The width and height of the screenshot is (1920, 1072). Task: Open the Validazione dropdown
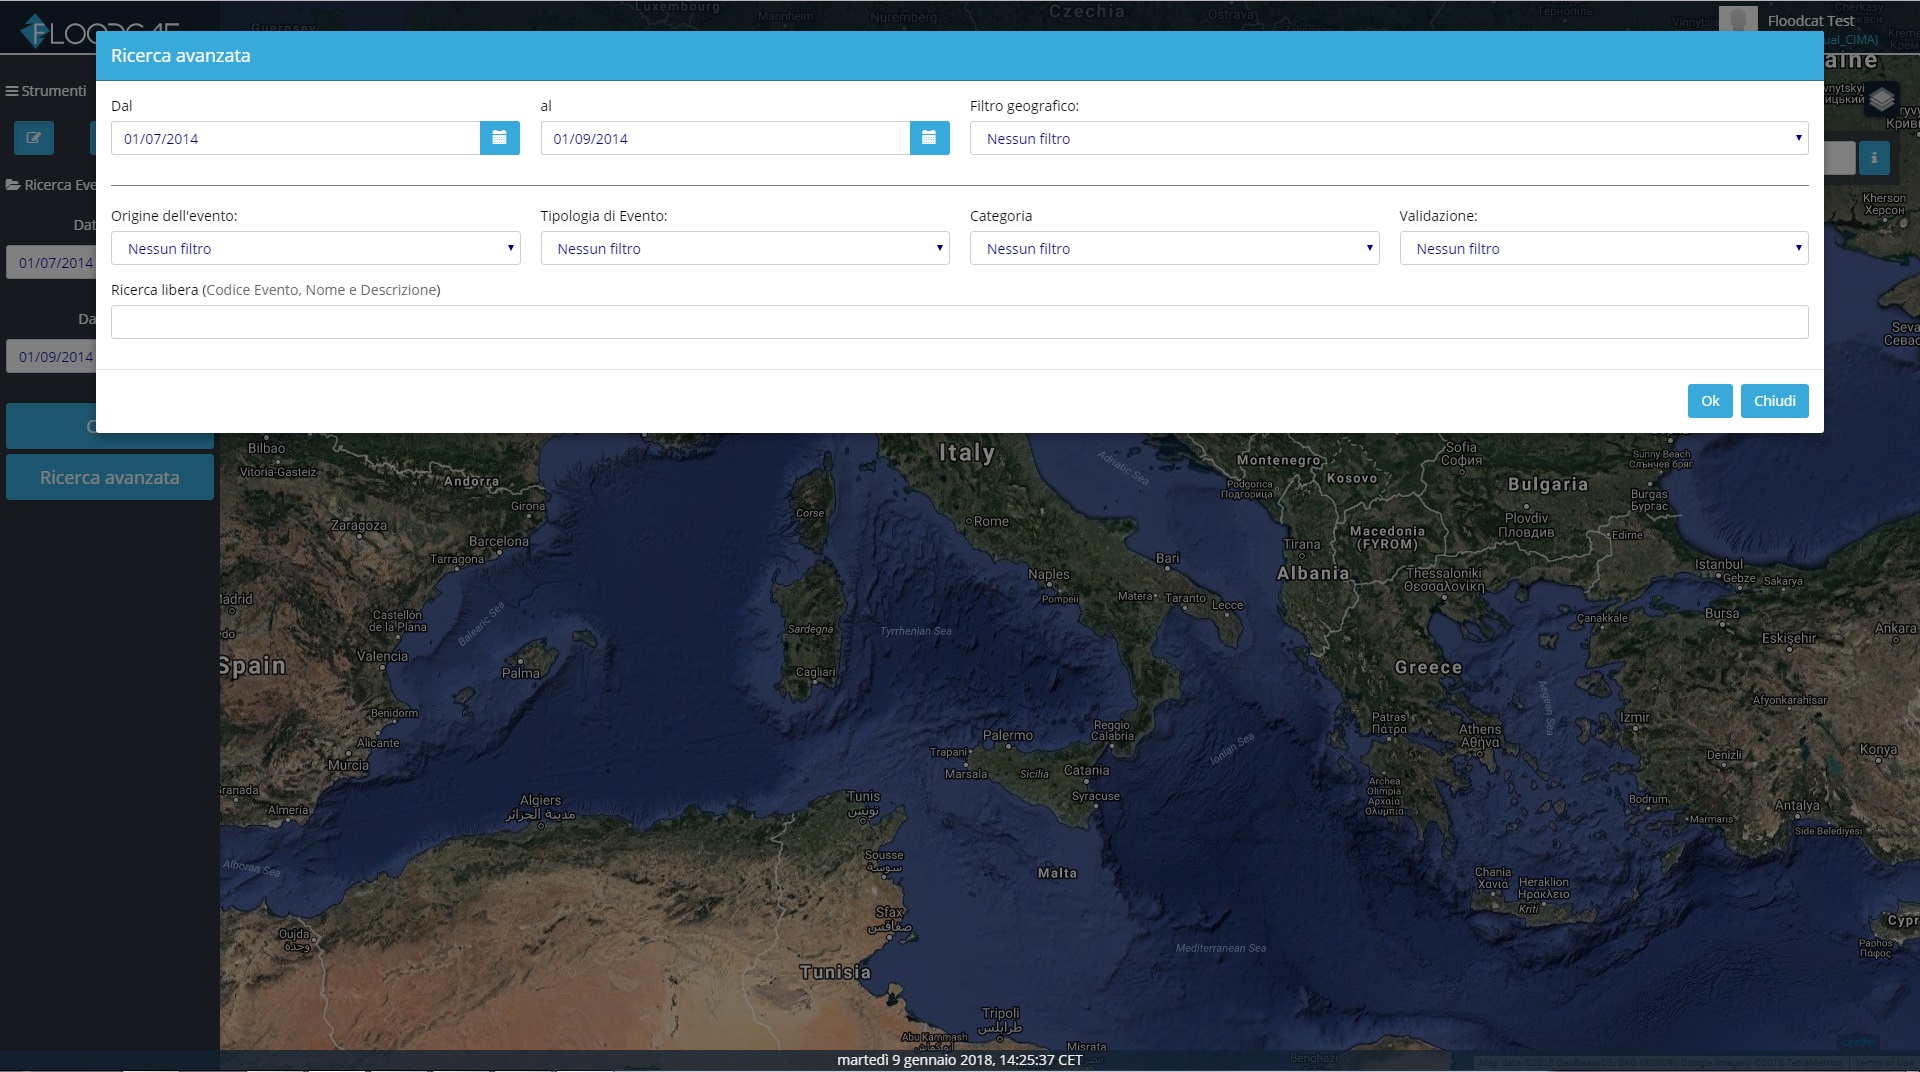[1603, 248]
